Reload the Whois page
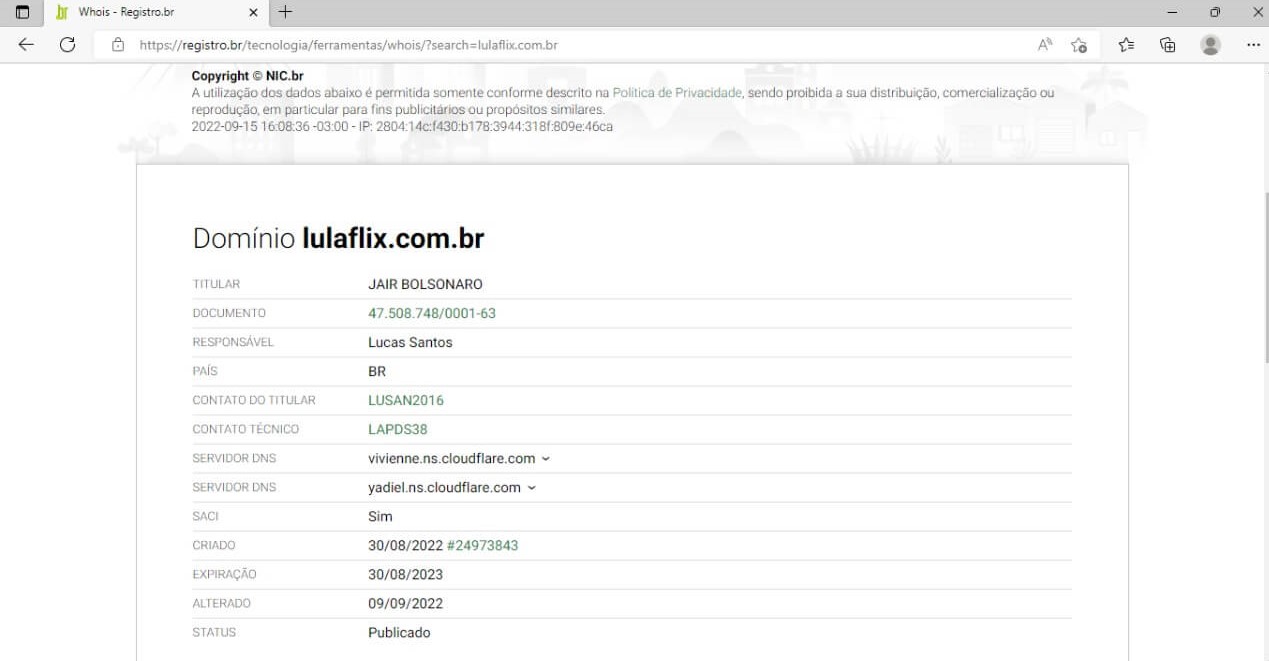The height and width of the screenshot is (661, 1269). (67, 45)
